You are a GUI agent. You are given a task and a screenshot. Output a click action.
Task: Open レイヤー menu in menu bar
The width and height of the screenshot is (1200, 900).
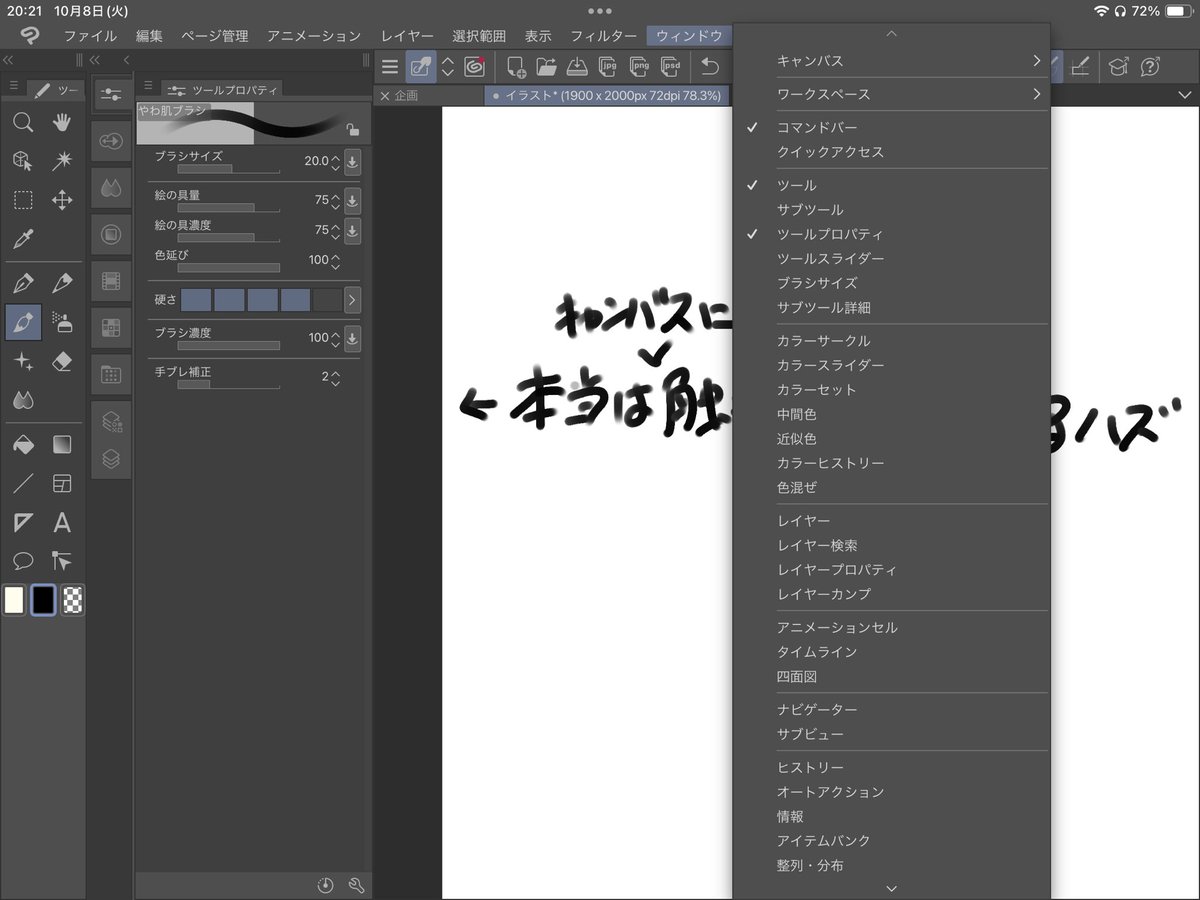coord(407,36)
